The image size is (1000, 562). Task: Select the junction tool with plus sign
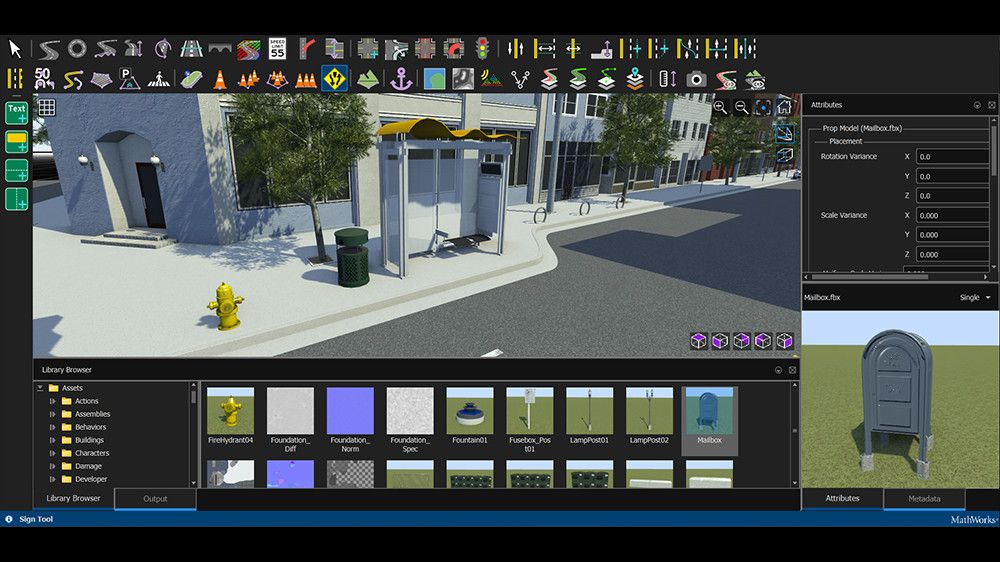tap(368, 48)
